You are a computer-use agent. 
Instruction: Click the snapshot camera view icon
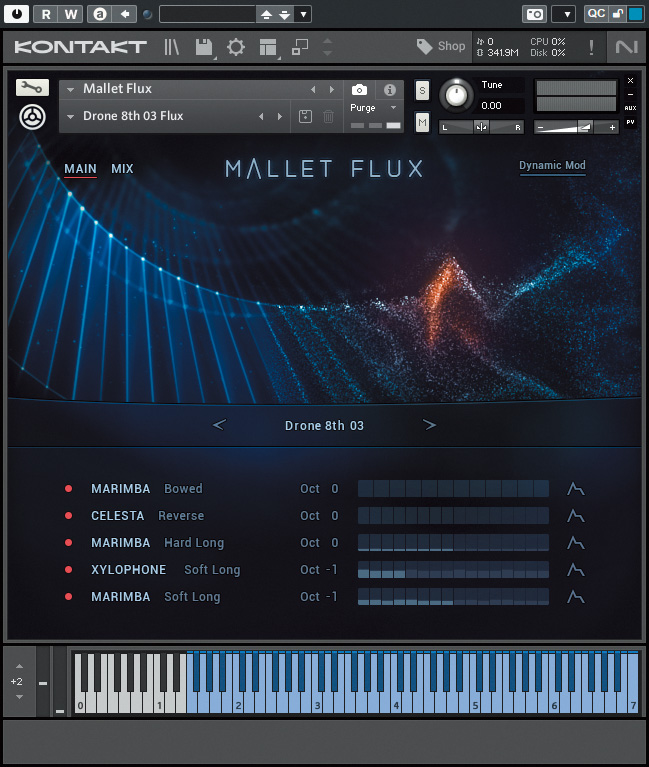coord(359,90)
